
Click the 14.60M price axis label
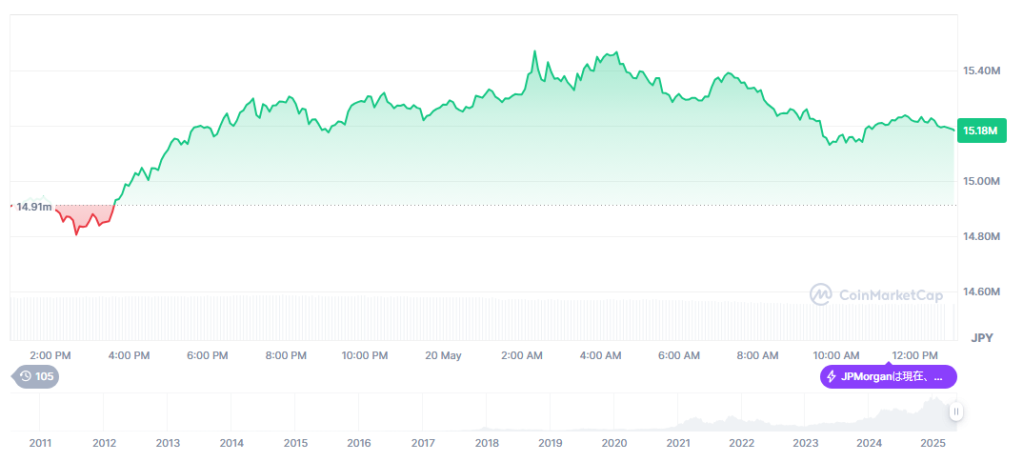pyautogui.click(x=981, y=291)
